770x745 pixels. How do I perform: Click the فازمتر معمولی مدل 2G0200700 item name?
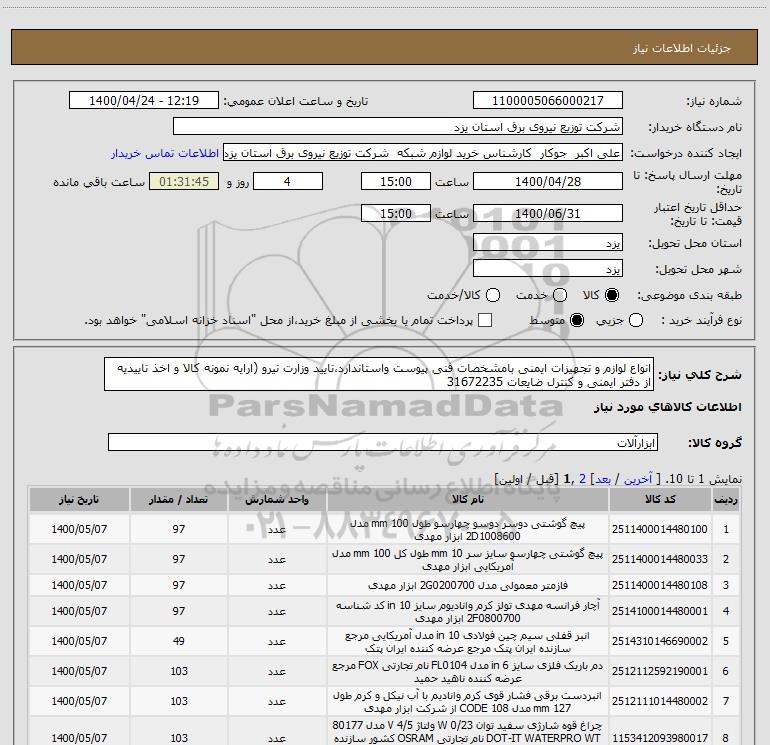point(468,585)
